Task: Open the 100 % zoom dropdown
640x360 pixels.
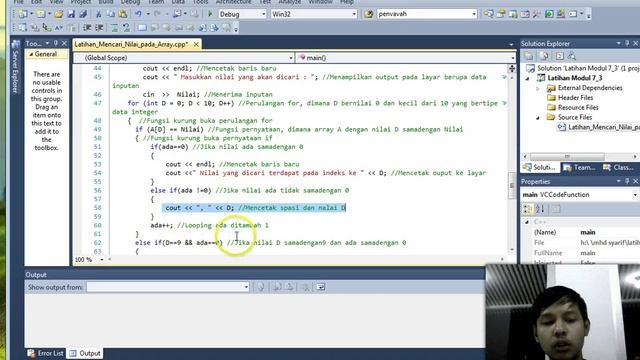Action: point(102,260)
